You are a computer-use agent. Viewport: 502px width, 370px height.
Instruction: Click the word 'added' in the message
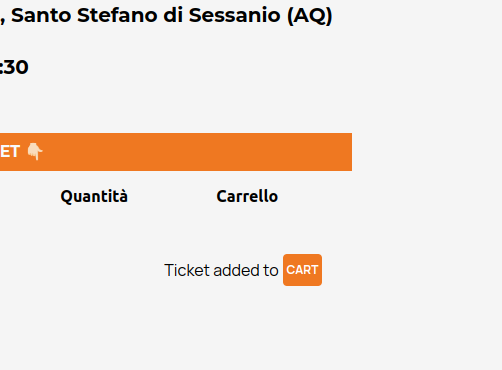pos(237,270)
